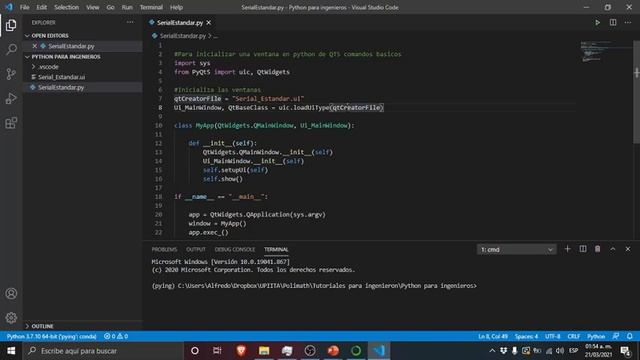Click the Windows search box
Viewport: 640px width, 360px height.
[103, 351]
